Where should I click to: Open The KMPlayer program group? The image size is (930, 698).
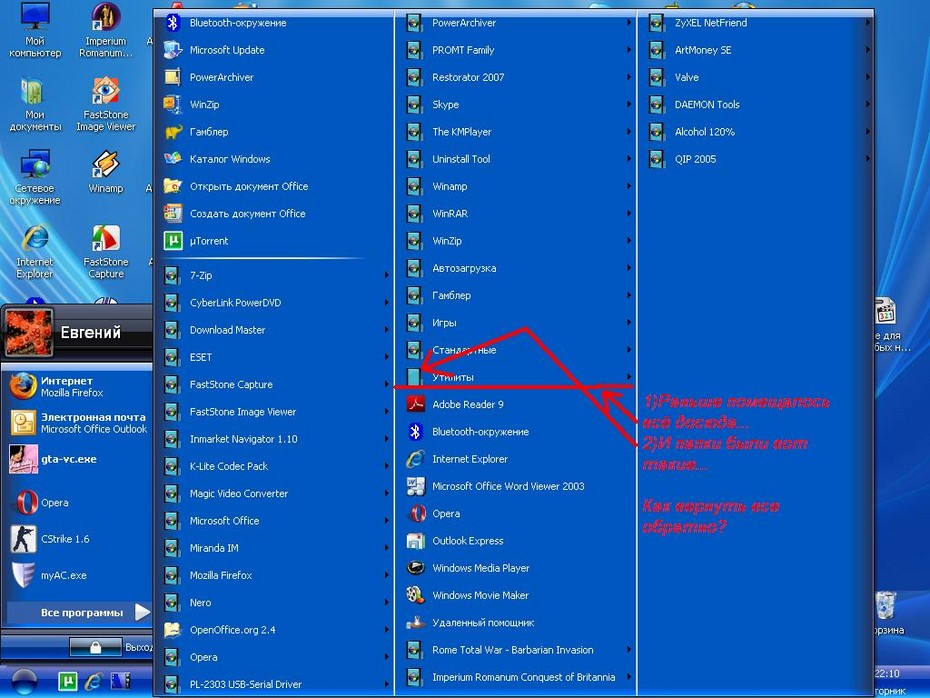click(x=515, y=132)
